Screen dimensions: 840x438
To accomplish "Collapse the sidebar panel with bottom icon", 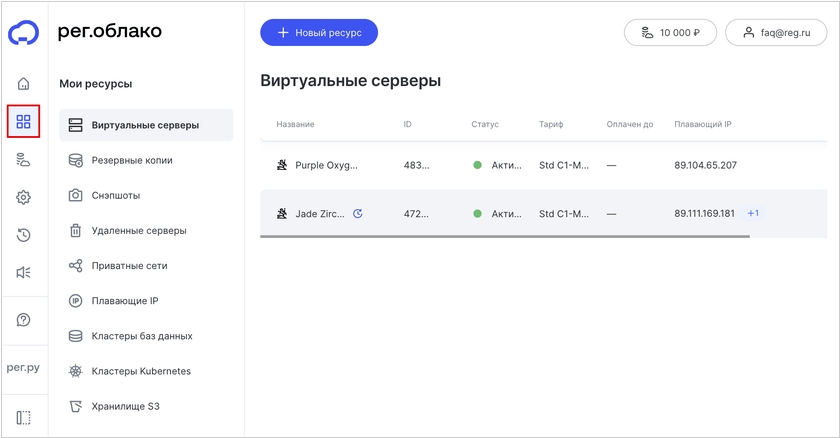I will (x=24, y=417).
